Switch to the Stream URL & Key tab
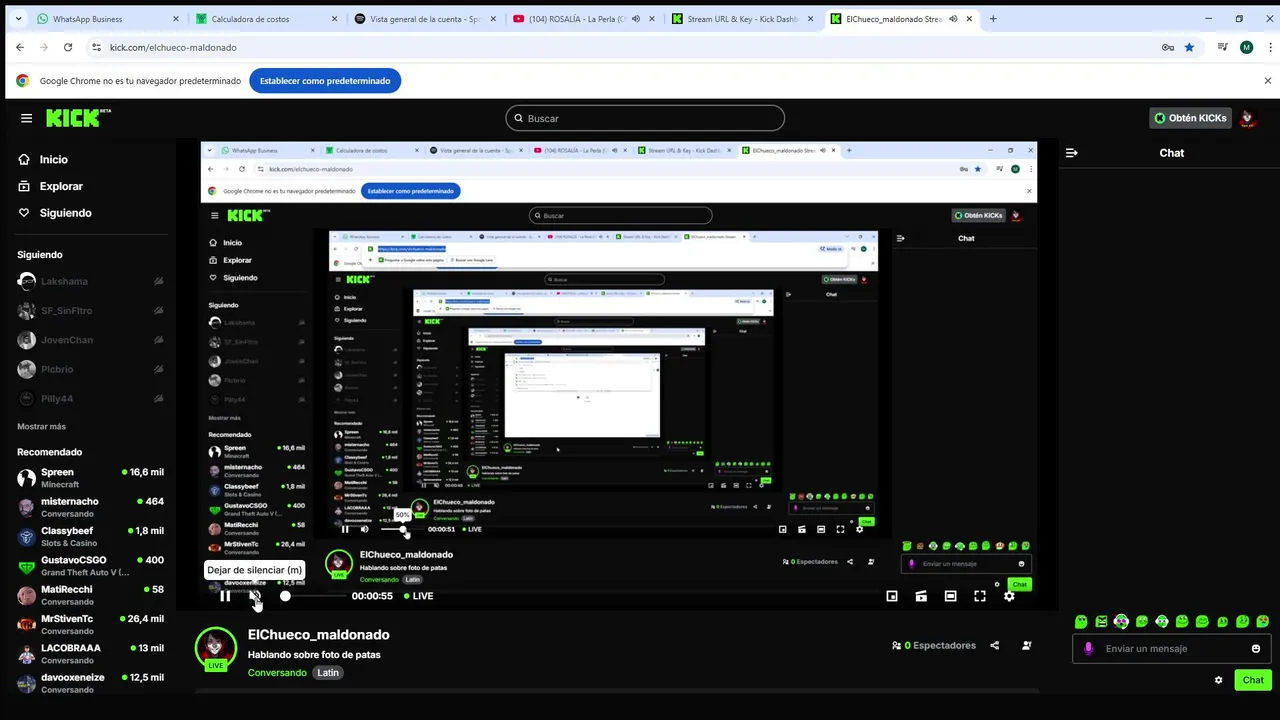1280x720 pixels. 741,19
